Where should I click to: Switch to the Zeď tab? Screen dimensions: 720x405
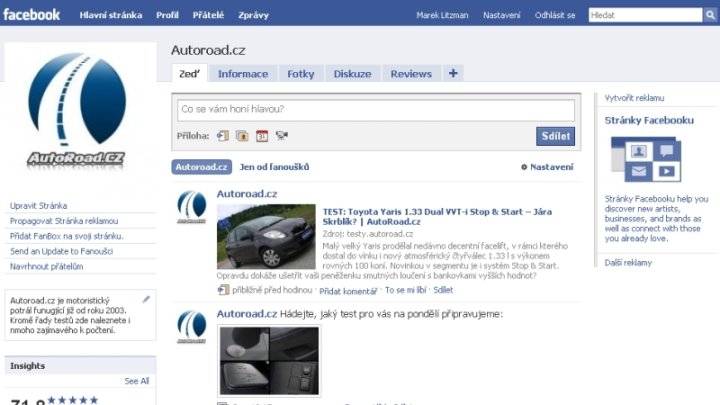coord(189,74)
